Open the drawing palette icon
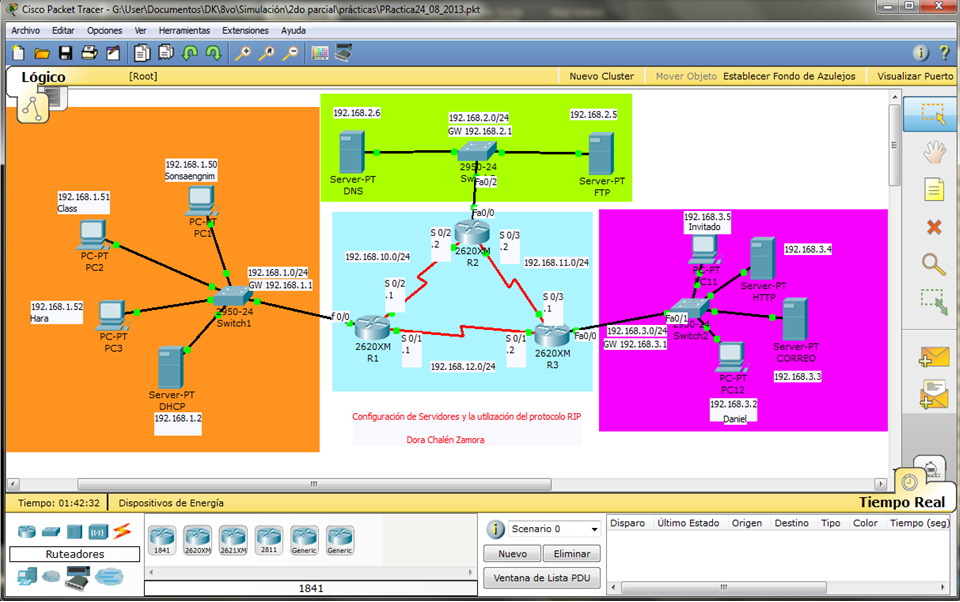The image size is (960, 602). click(x=320, y=53)
